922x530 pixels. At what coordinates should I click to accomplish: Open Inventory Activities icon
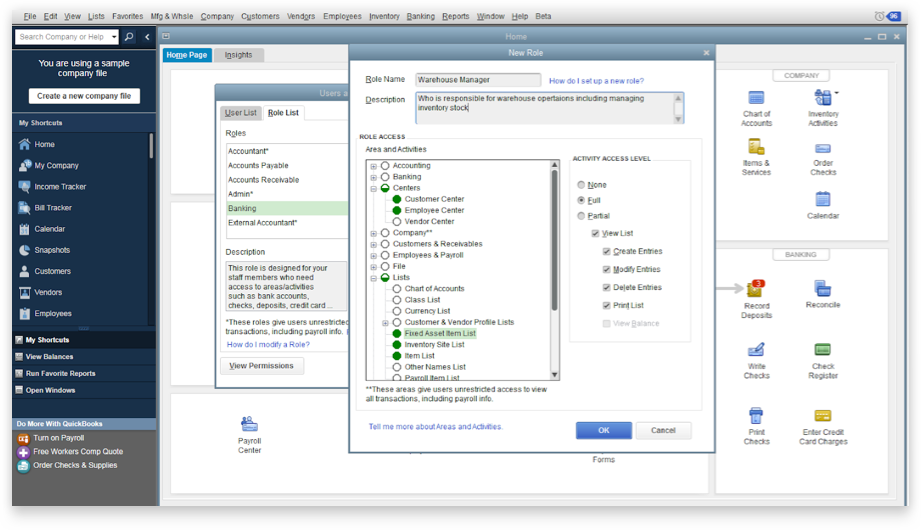[x=823, y=97]
